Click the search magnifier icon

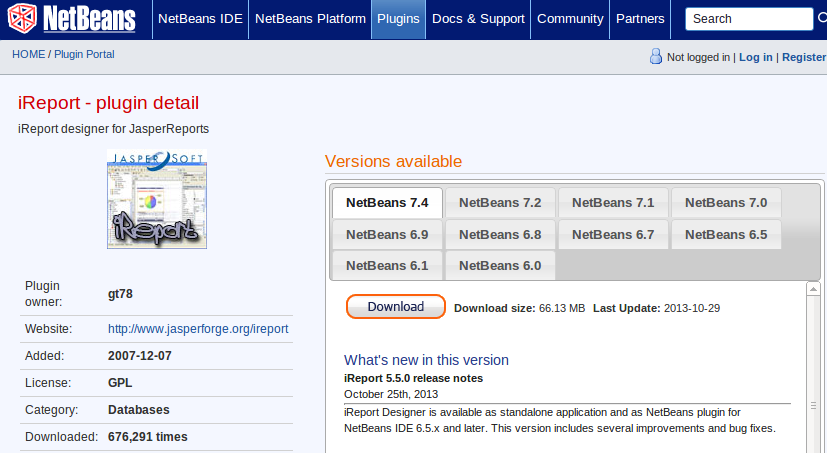(x=822, y=18)
